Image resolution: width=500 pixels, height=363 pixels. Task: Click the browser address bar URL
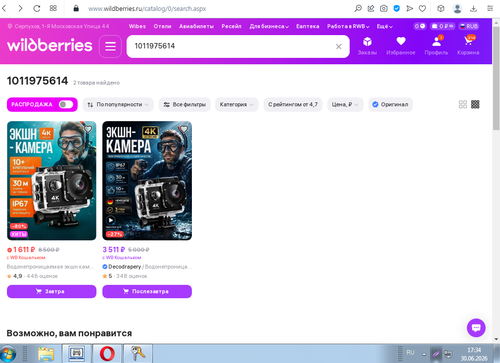point(147,9)
